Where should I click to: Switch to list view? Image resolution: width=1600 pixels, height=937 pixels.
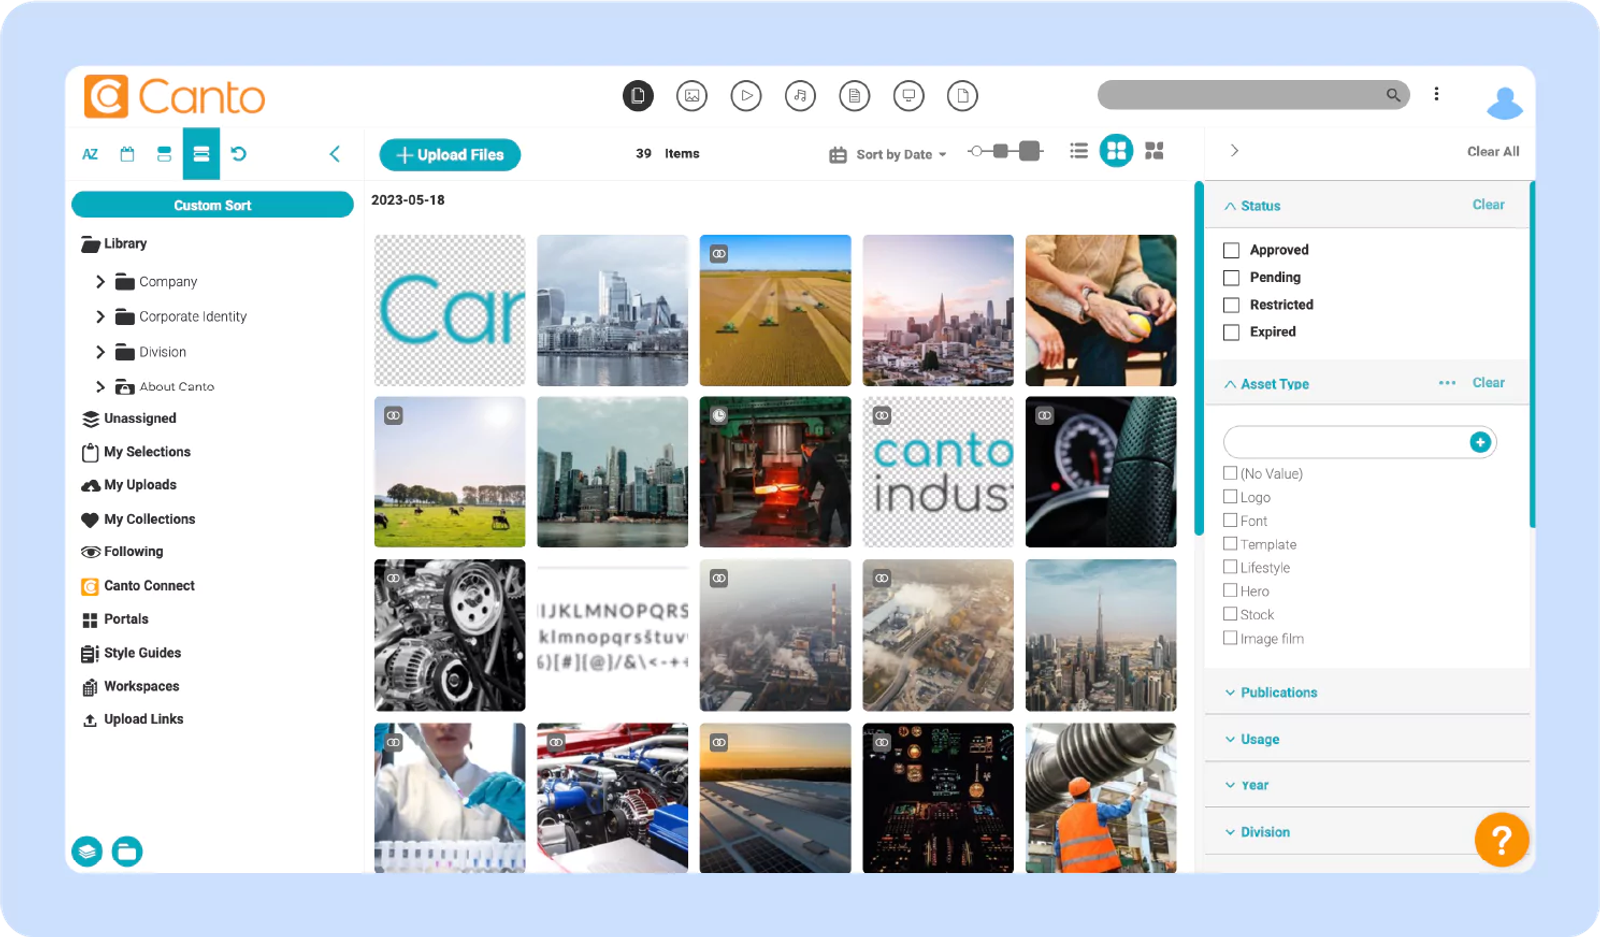pos(1078,151)
